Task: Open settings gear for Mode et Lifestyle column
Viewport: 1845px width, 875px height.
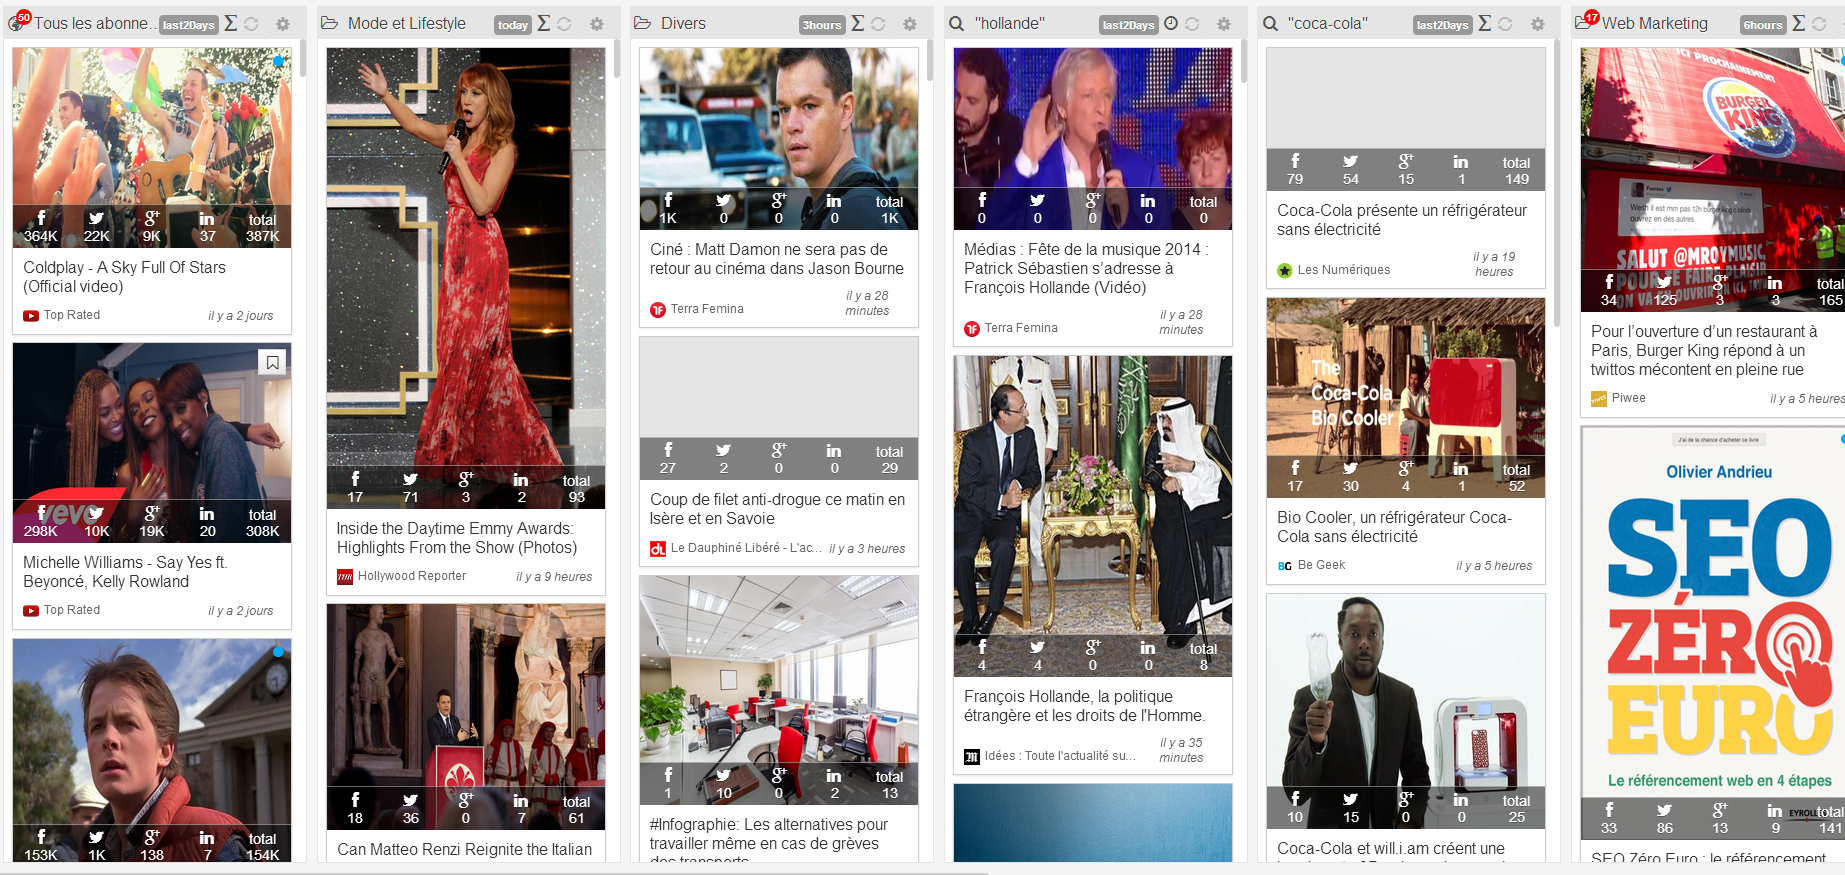Action: pyautogui.click(x=597, y=24)
